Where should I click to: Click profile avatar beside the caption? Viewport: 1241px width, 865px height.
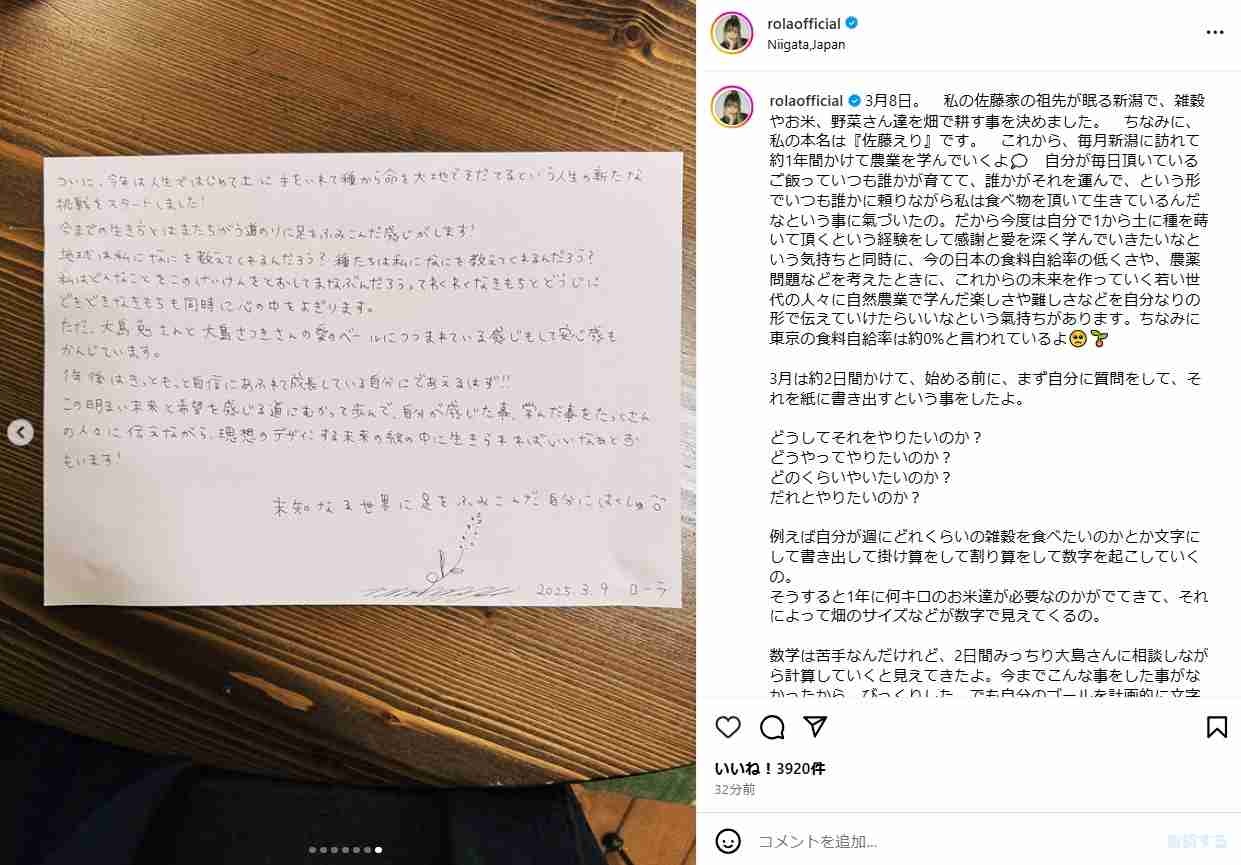pos(732,107)
